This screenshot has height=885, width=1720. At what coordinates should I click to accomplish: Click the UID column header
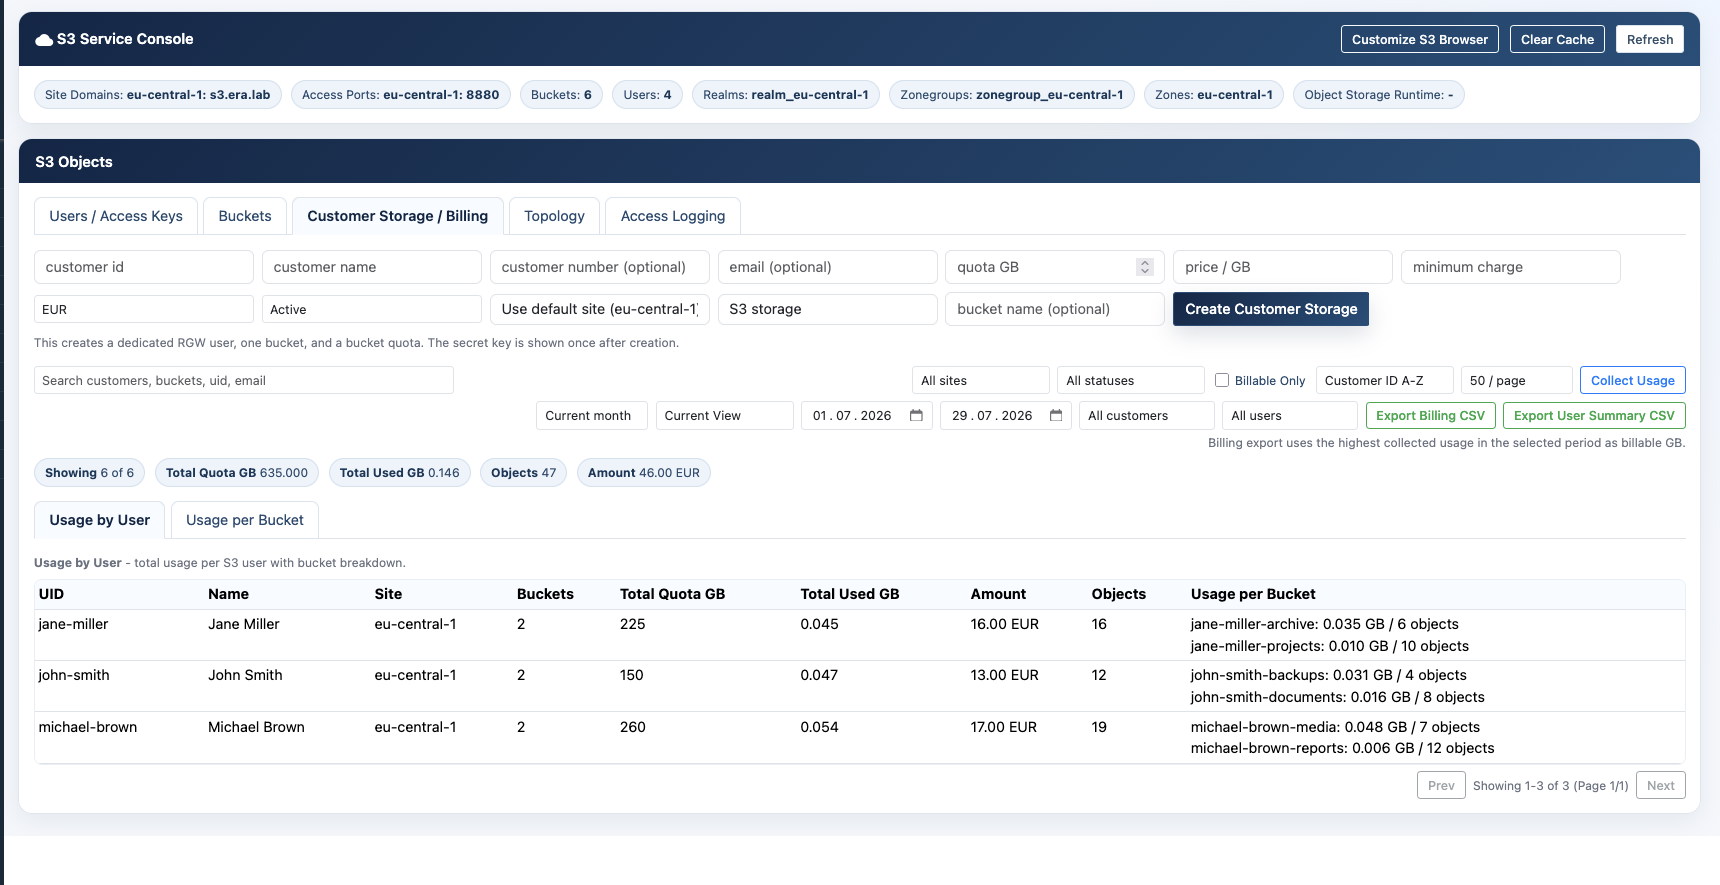click(51, 594)
